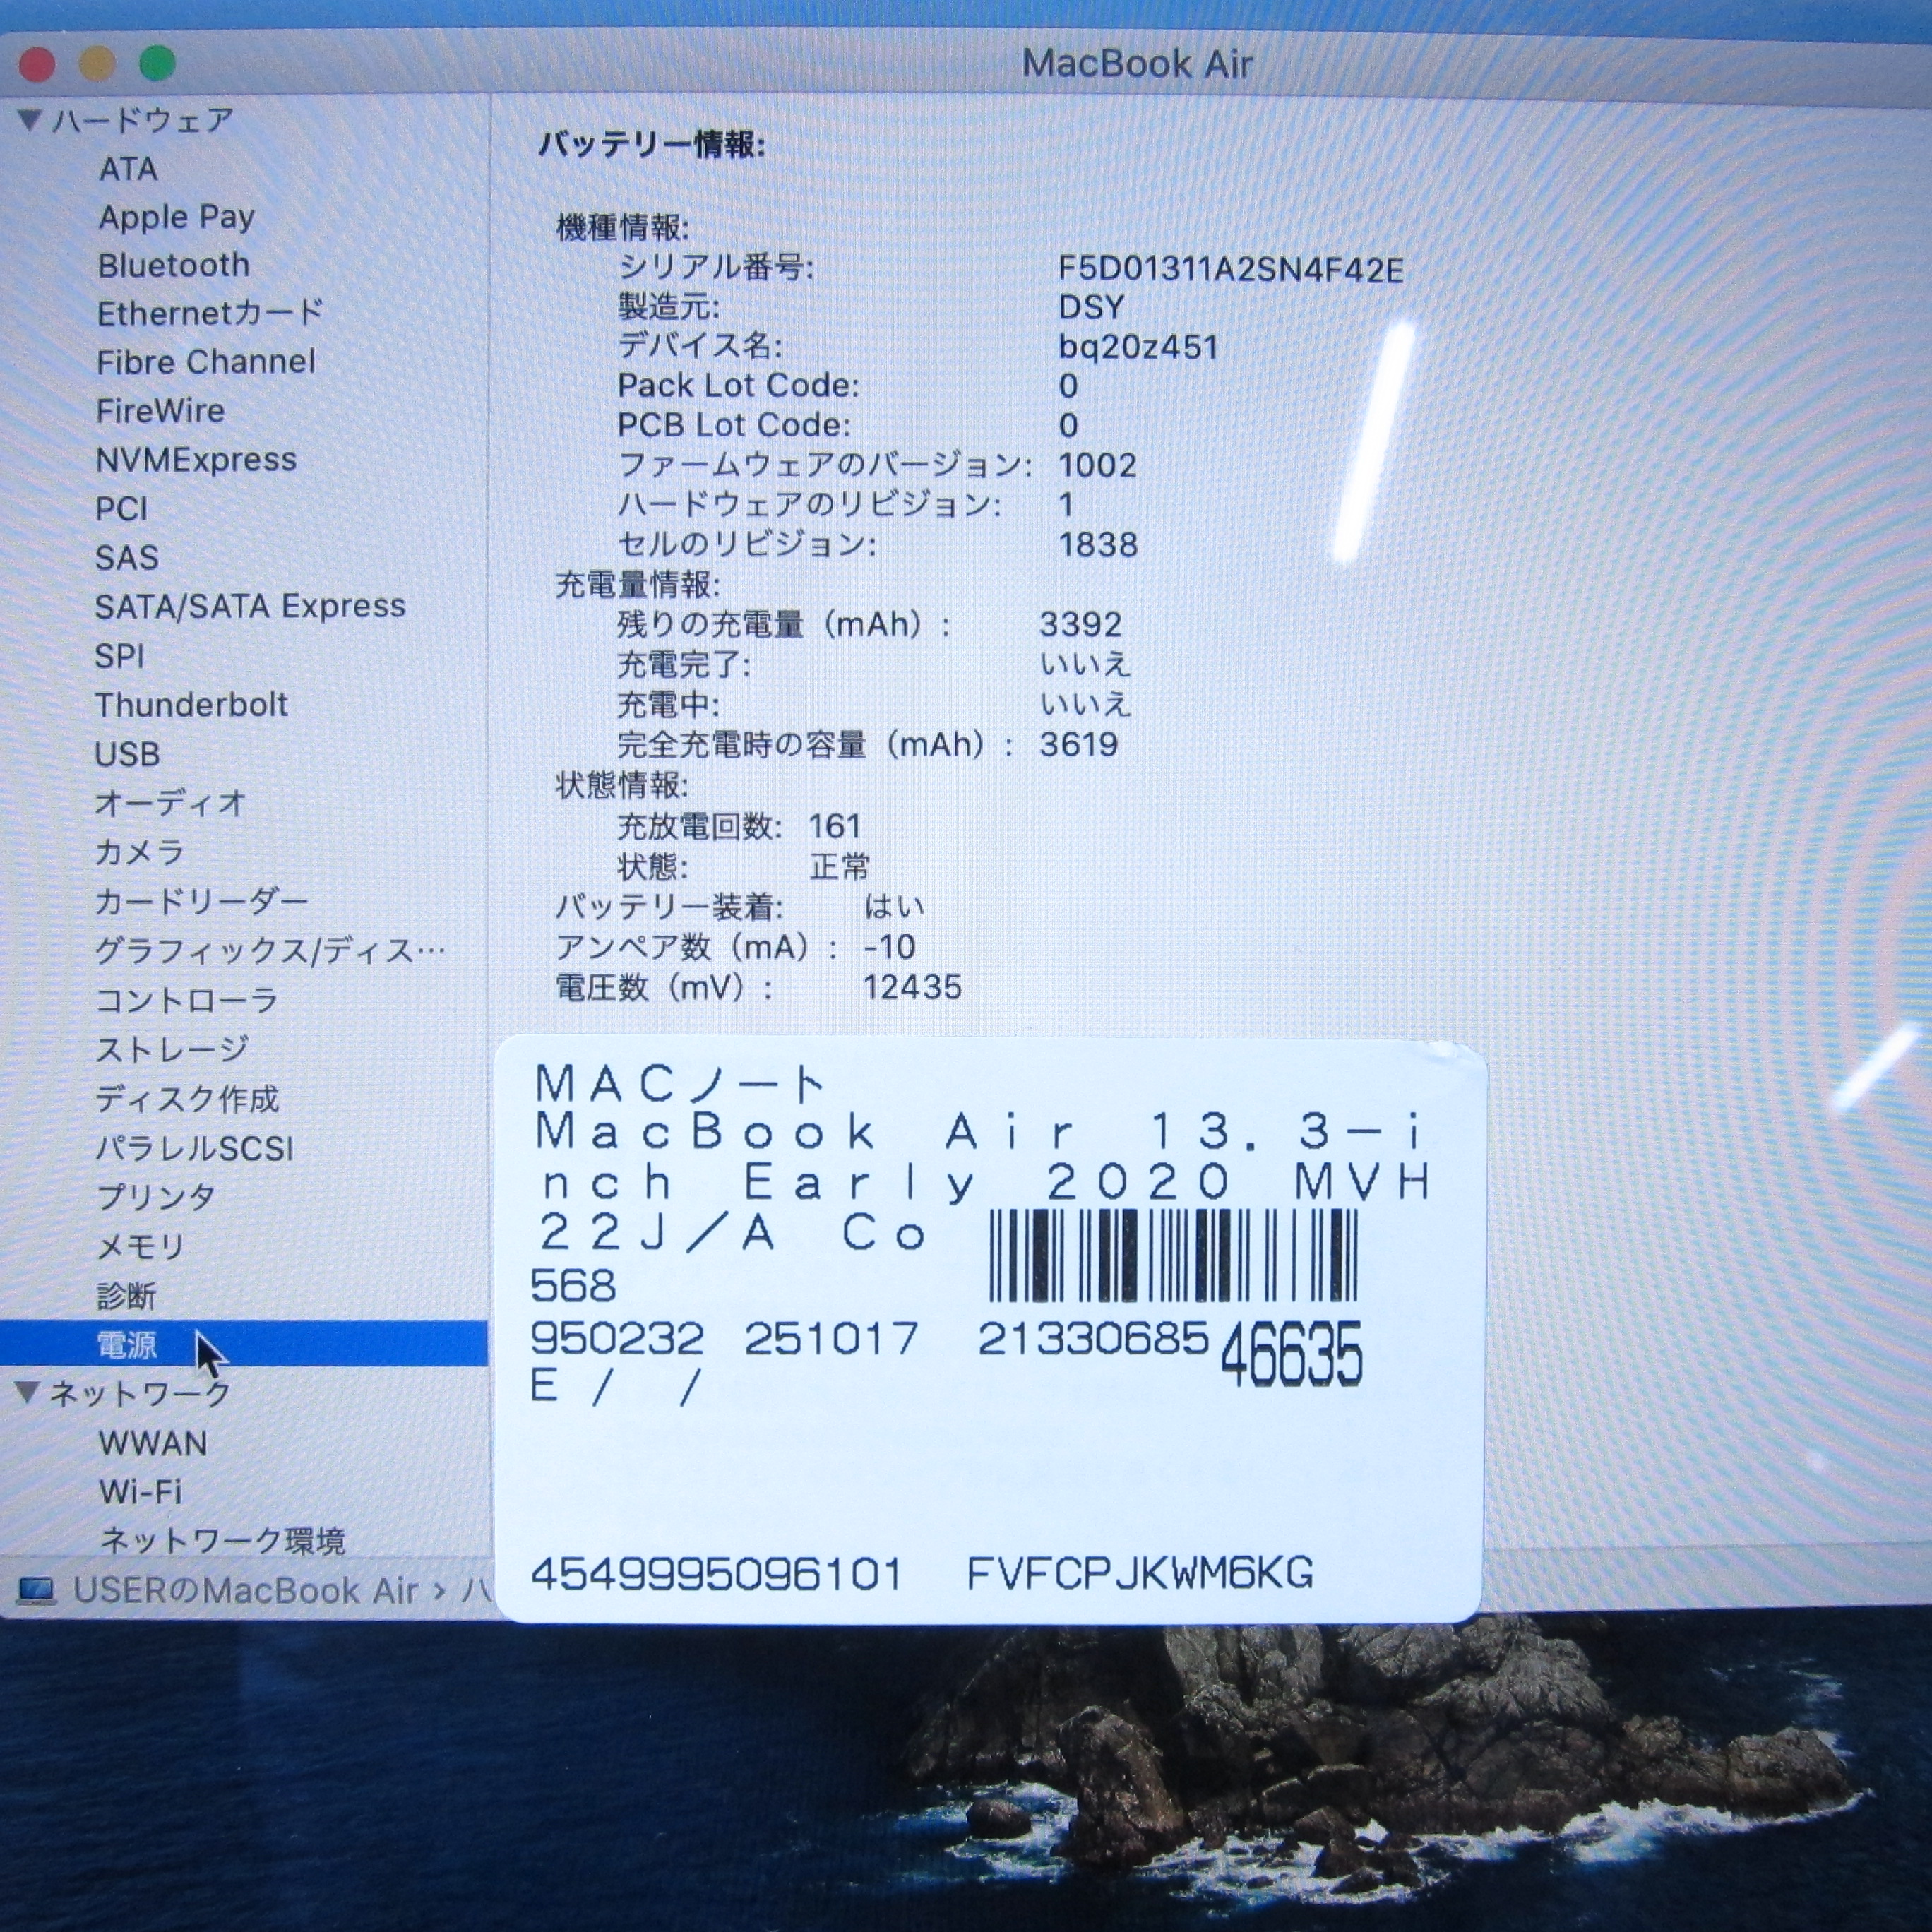
Task: Open the Apple Pay section
Action: tap(176, 217)
